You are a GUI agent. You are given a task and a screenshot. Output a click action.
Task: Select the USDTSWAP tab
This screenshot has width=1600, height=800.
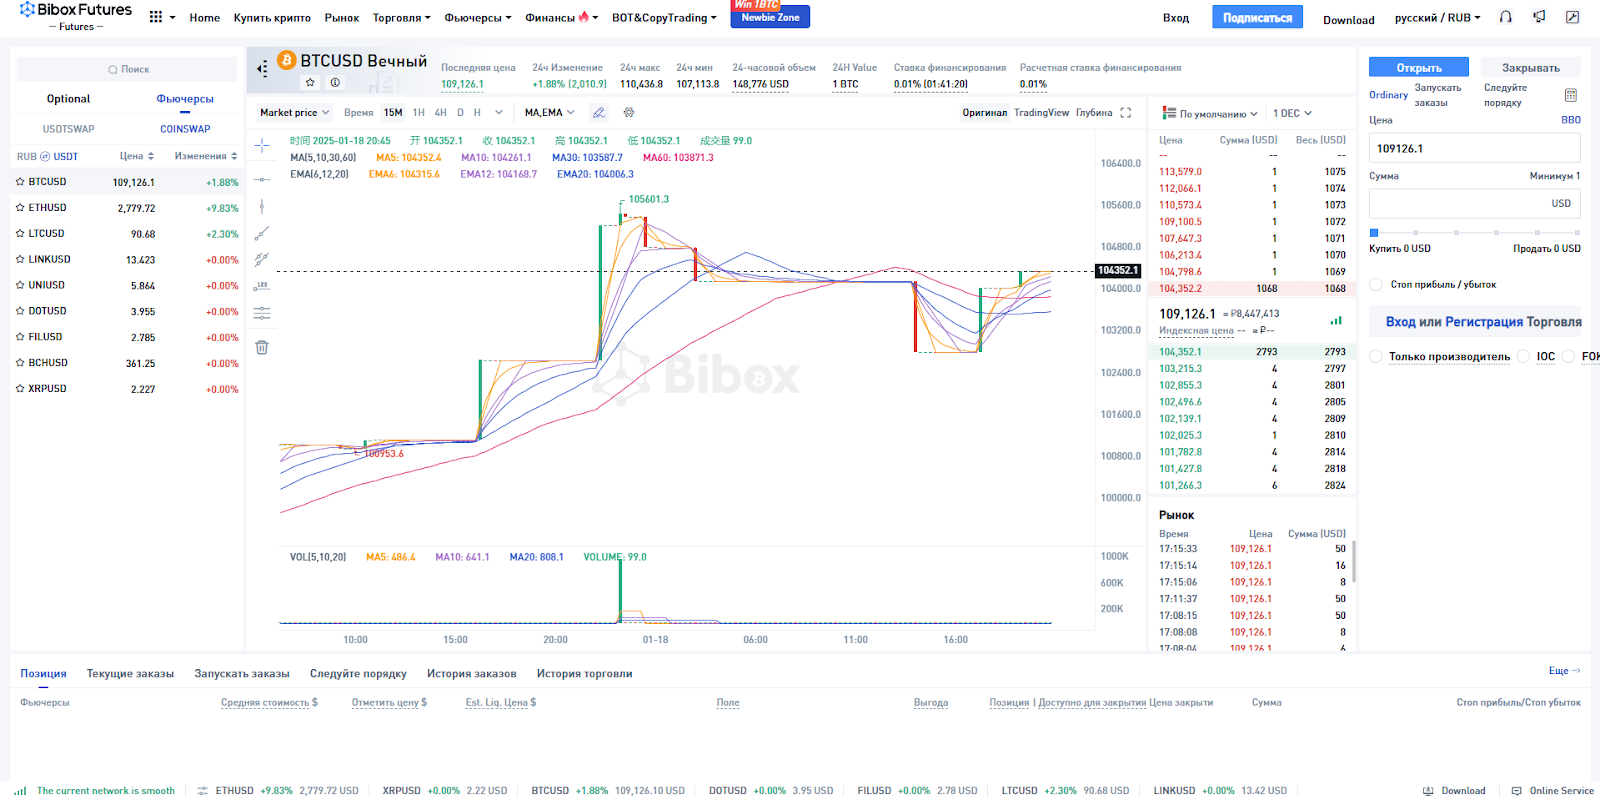(x=69, y=129)
